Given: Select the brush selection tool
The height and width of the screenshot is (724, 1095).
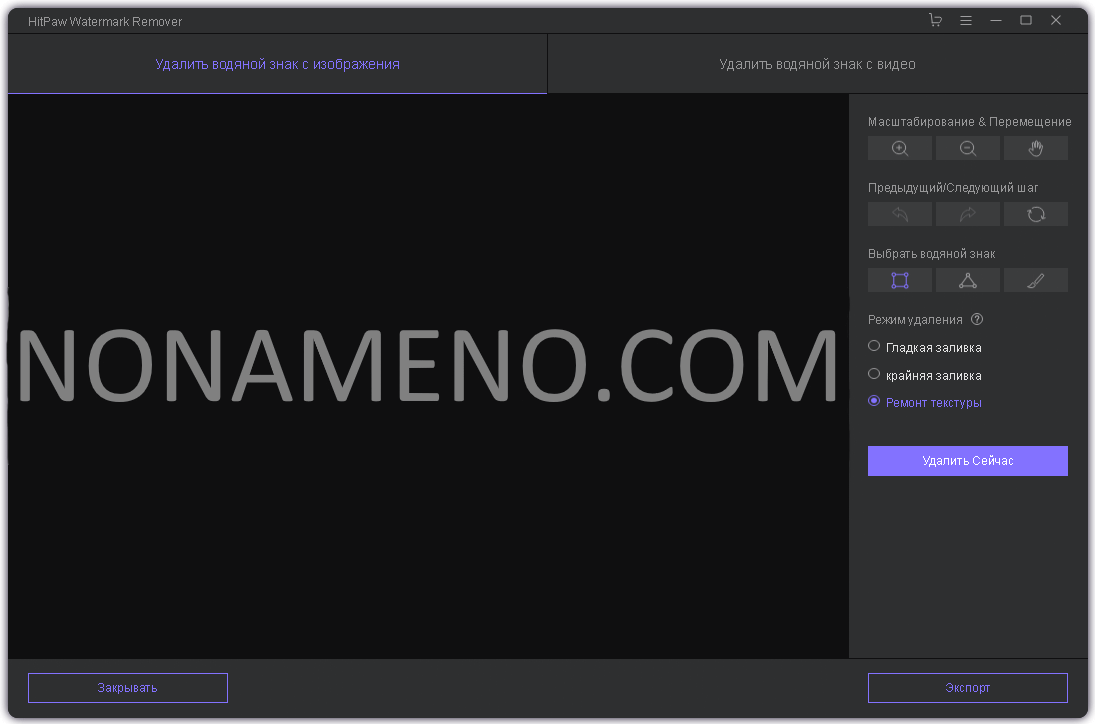Looking at the screenshot, I should (1036, 281).
